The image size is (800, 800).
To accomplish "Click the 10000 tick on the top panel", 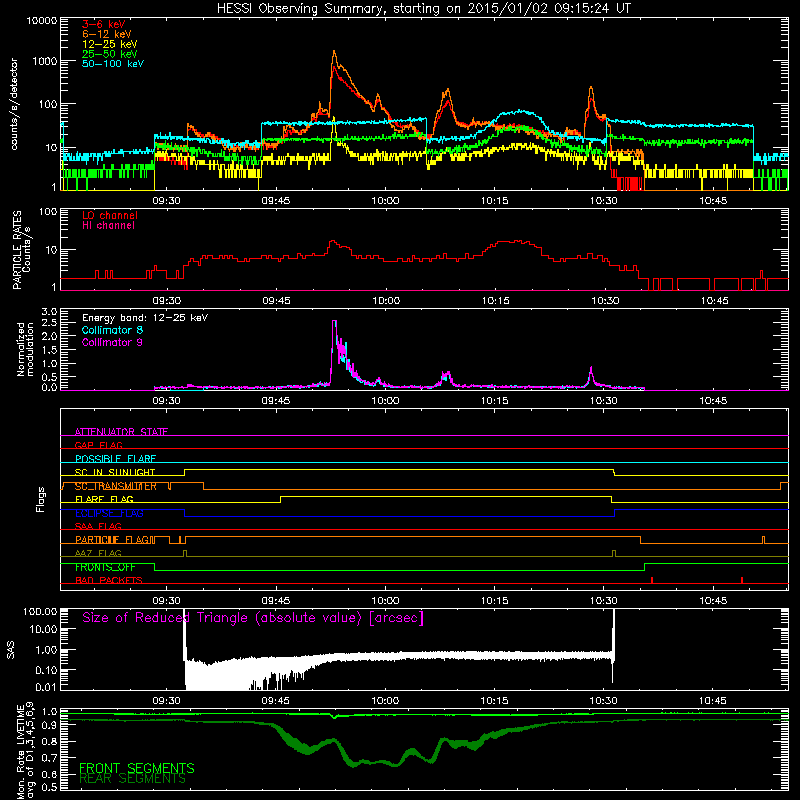I will pos(41,21).
